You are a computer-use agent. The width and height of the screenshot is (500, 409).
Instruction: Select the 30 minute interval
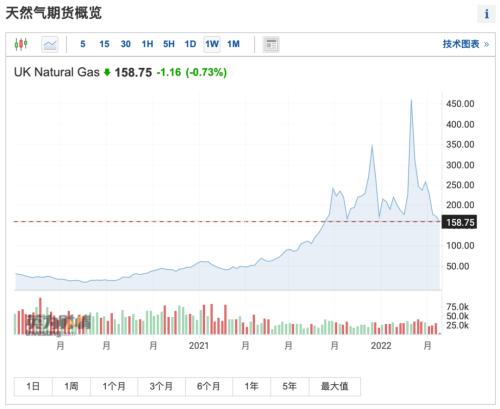(126, 44)
